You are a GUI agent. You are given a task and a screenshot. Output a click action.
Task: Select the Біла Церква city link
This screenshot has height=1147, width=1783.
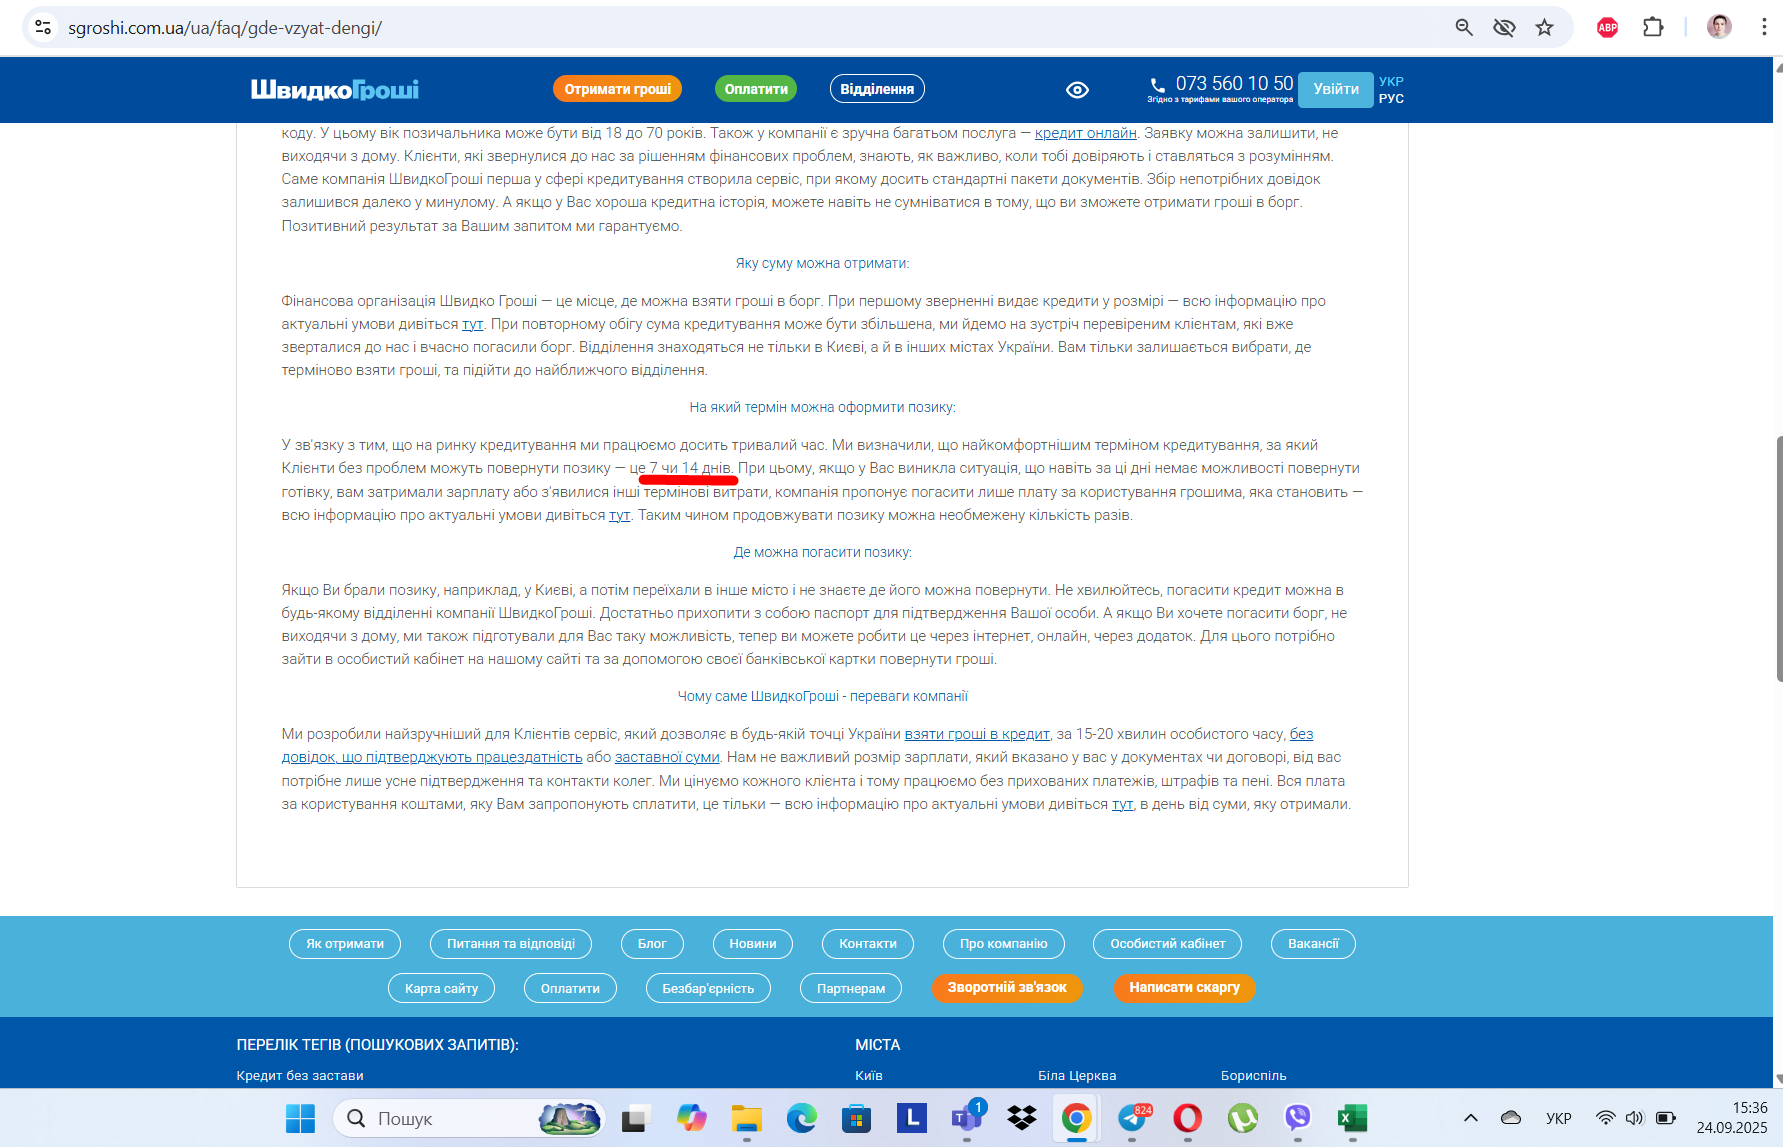[1077, 1076]
